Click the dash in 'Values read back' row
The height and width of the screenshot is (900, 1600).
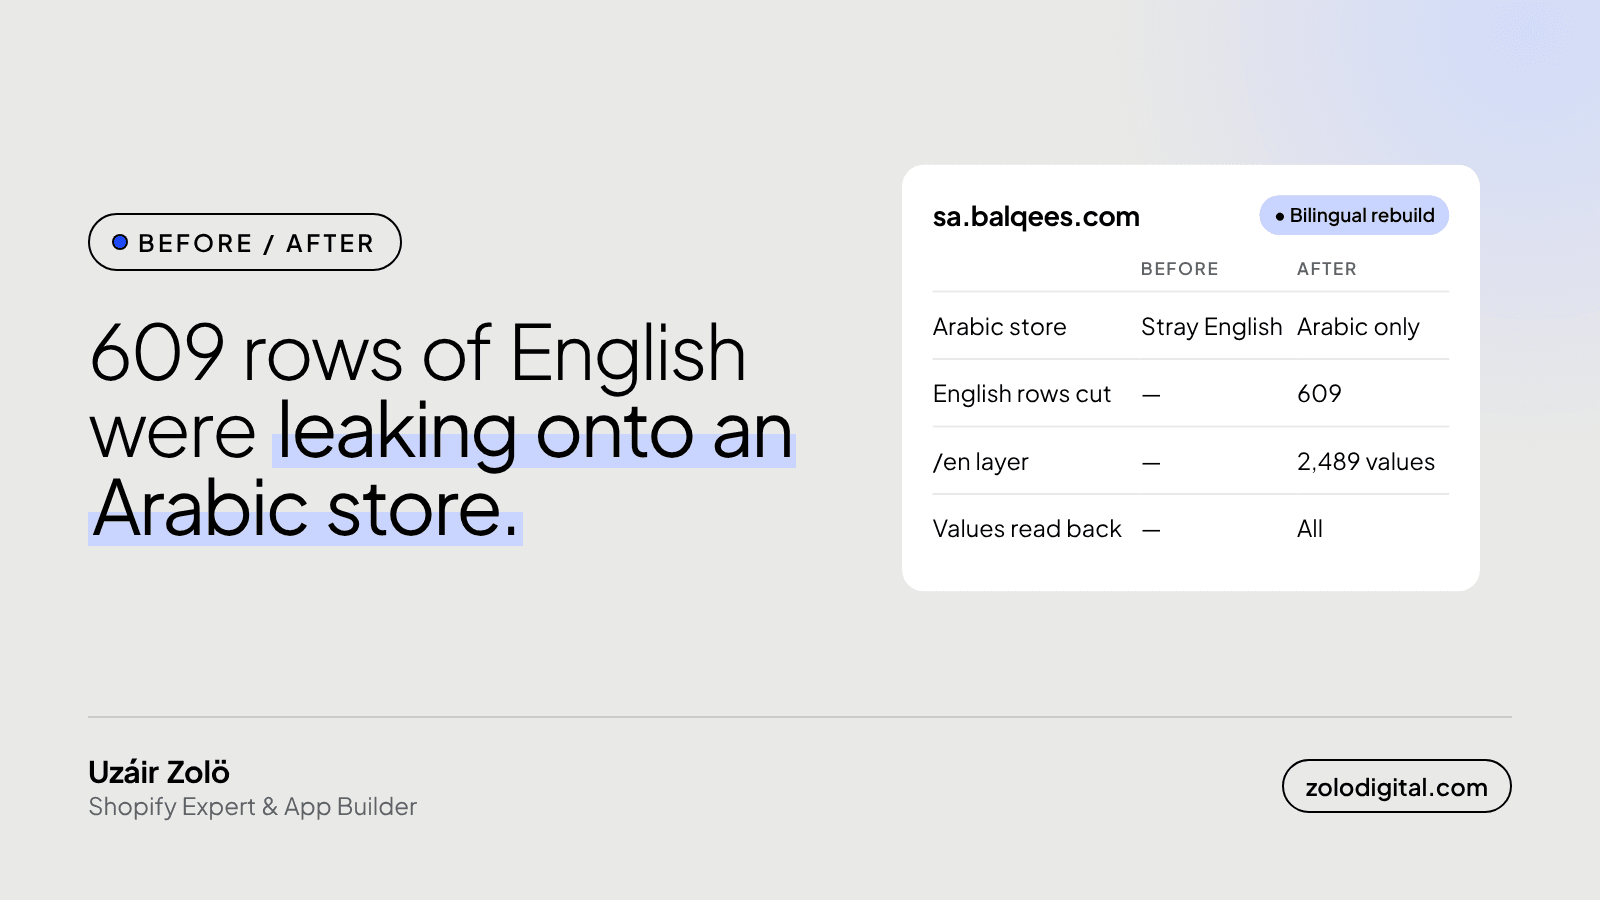[1151, 530]
